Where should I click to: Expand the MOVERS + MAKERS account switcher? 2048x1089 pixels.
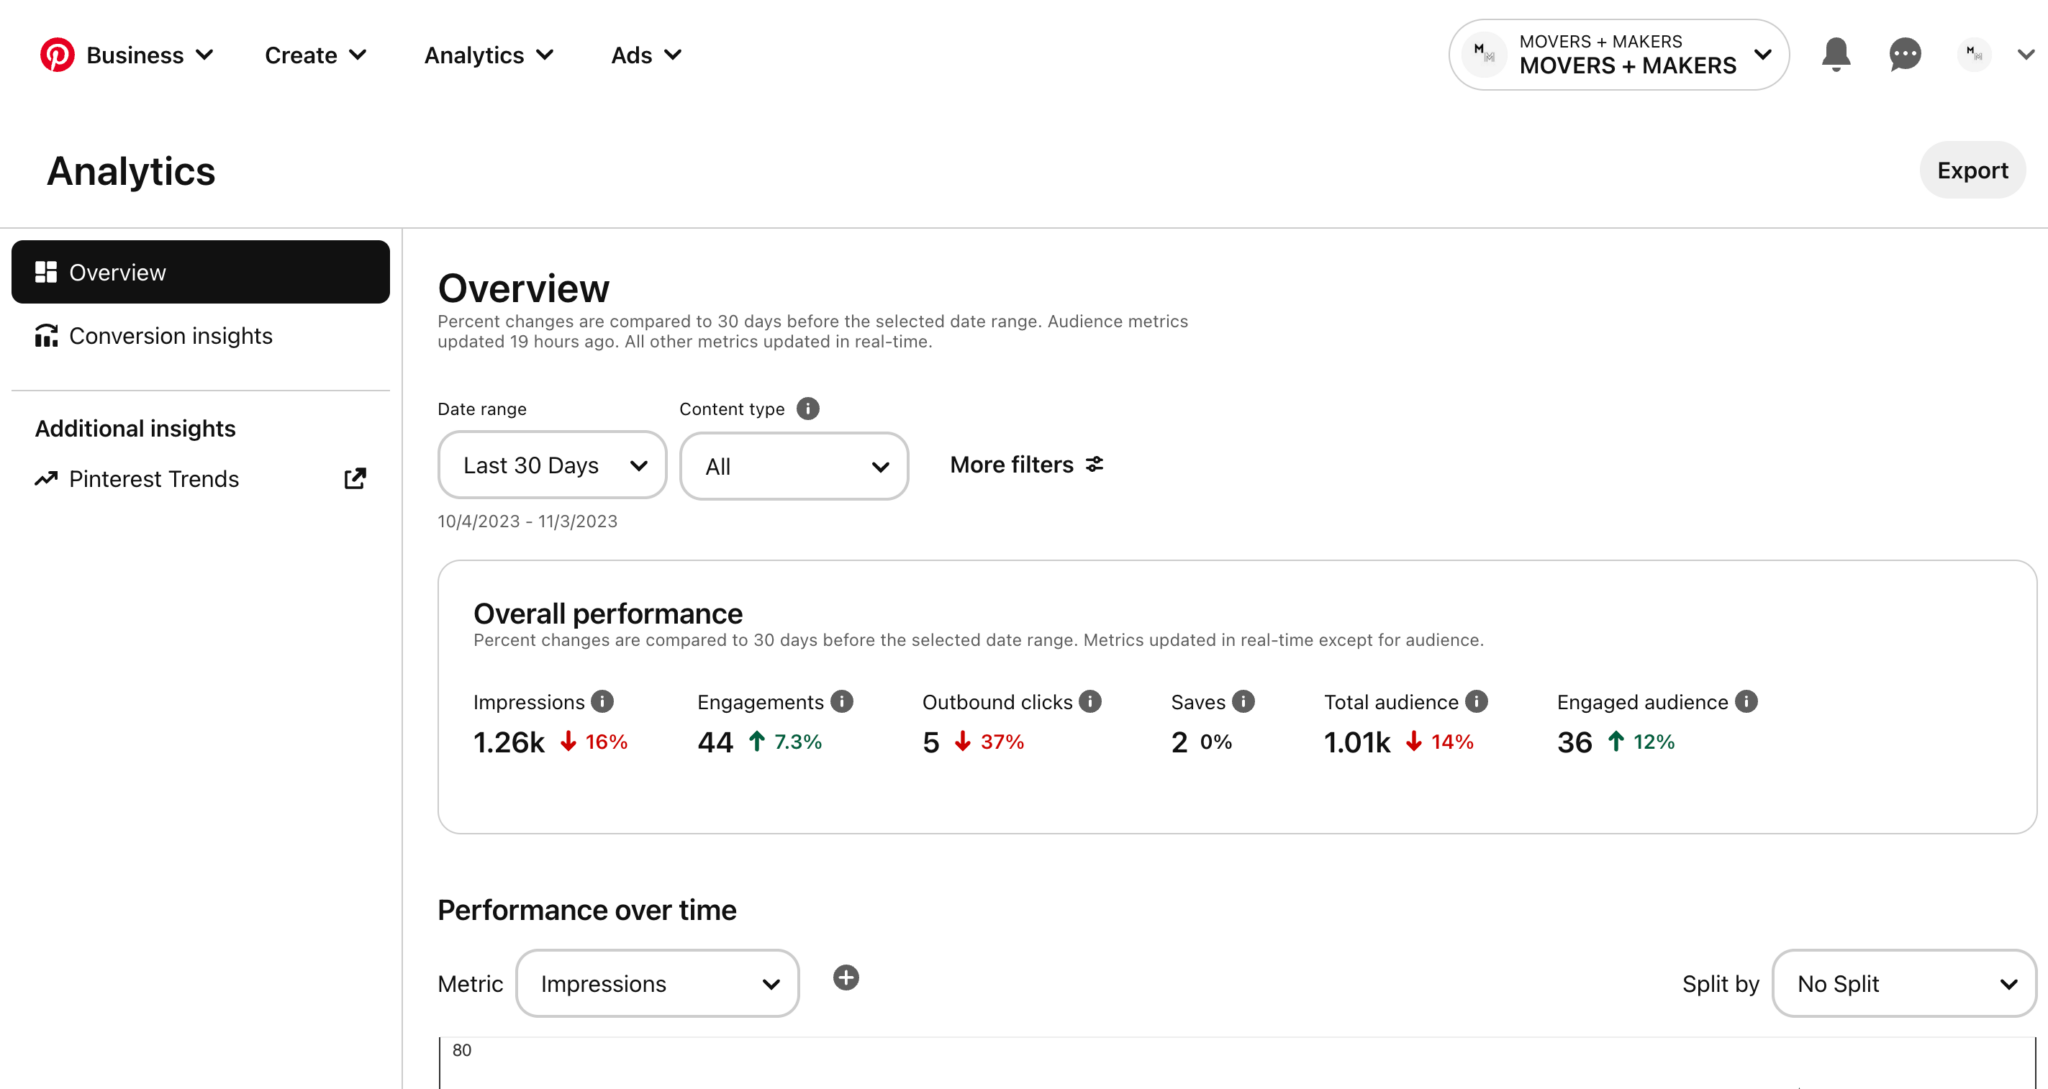pos(1761,55)
